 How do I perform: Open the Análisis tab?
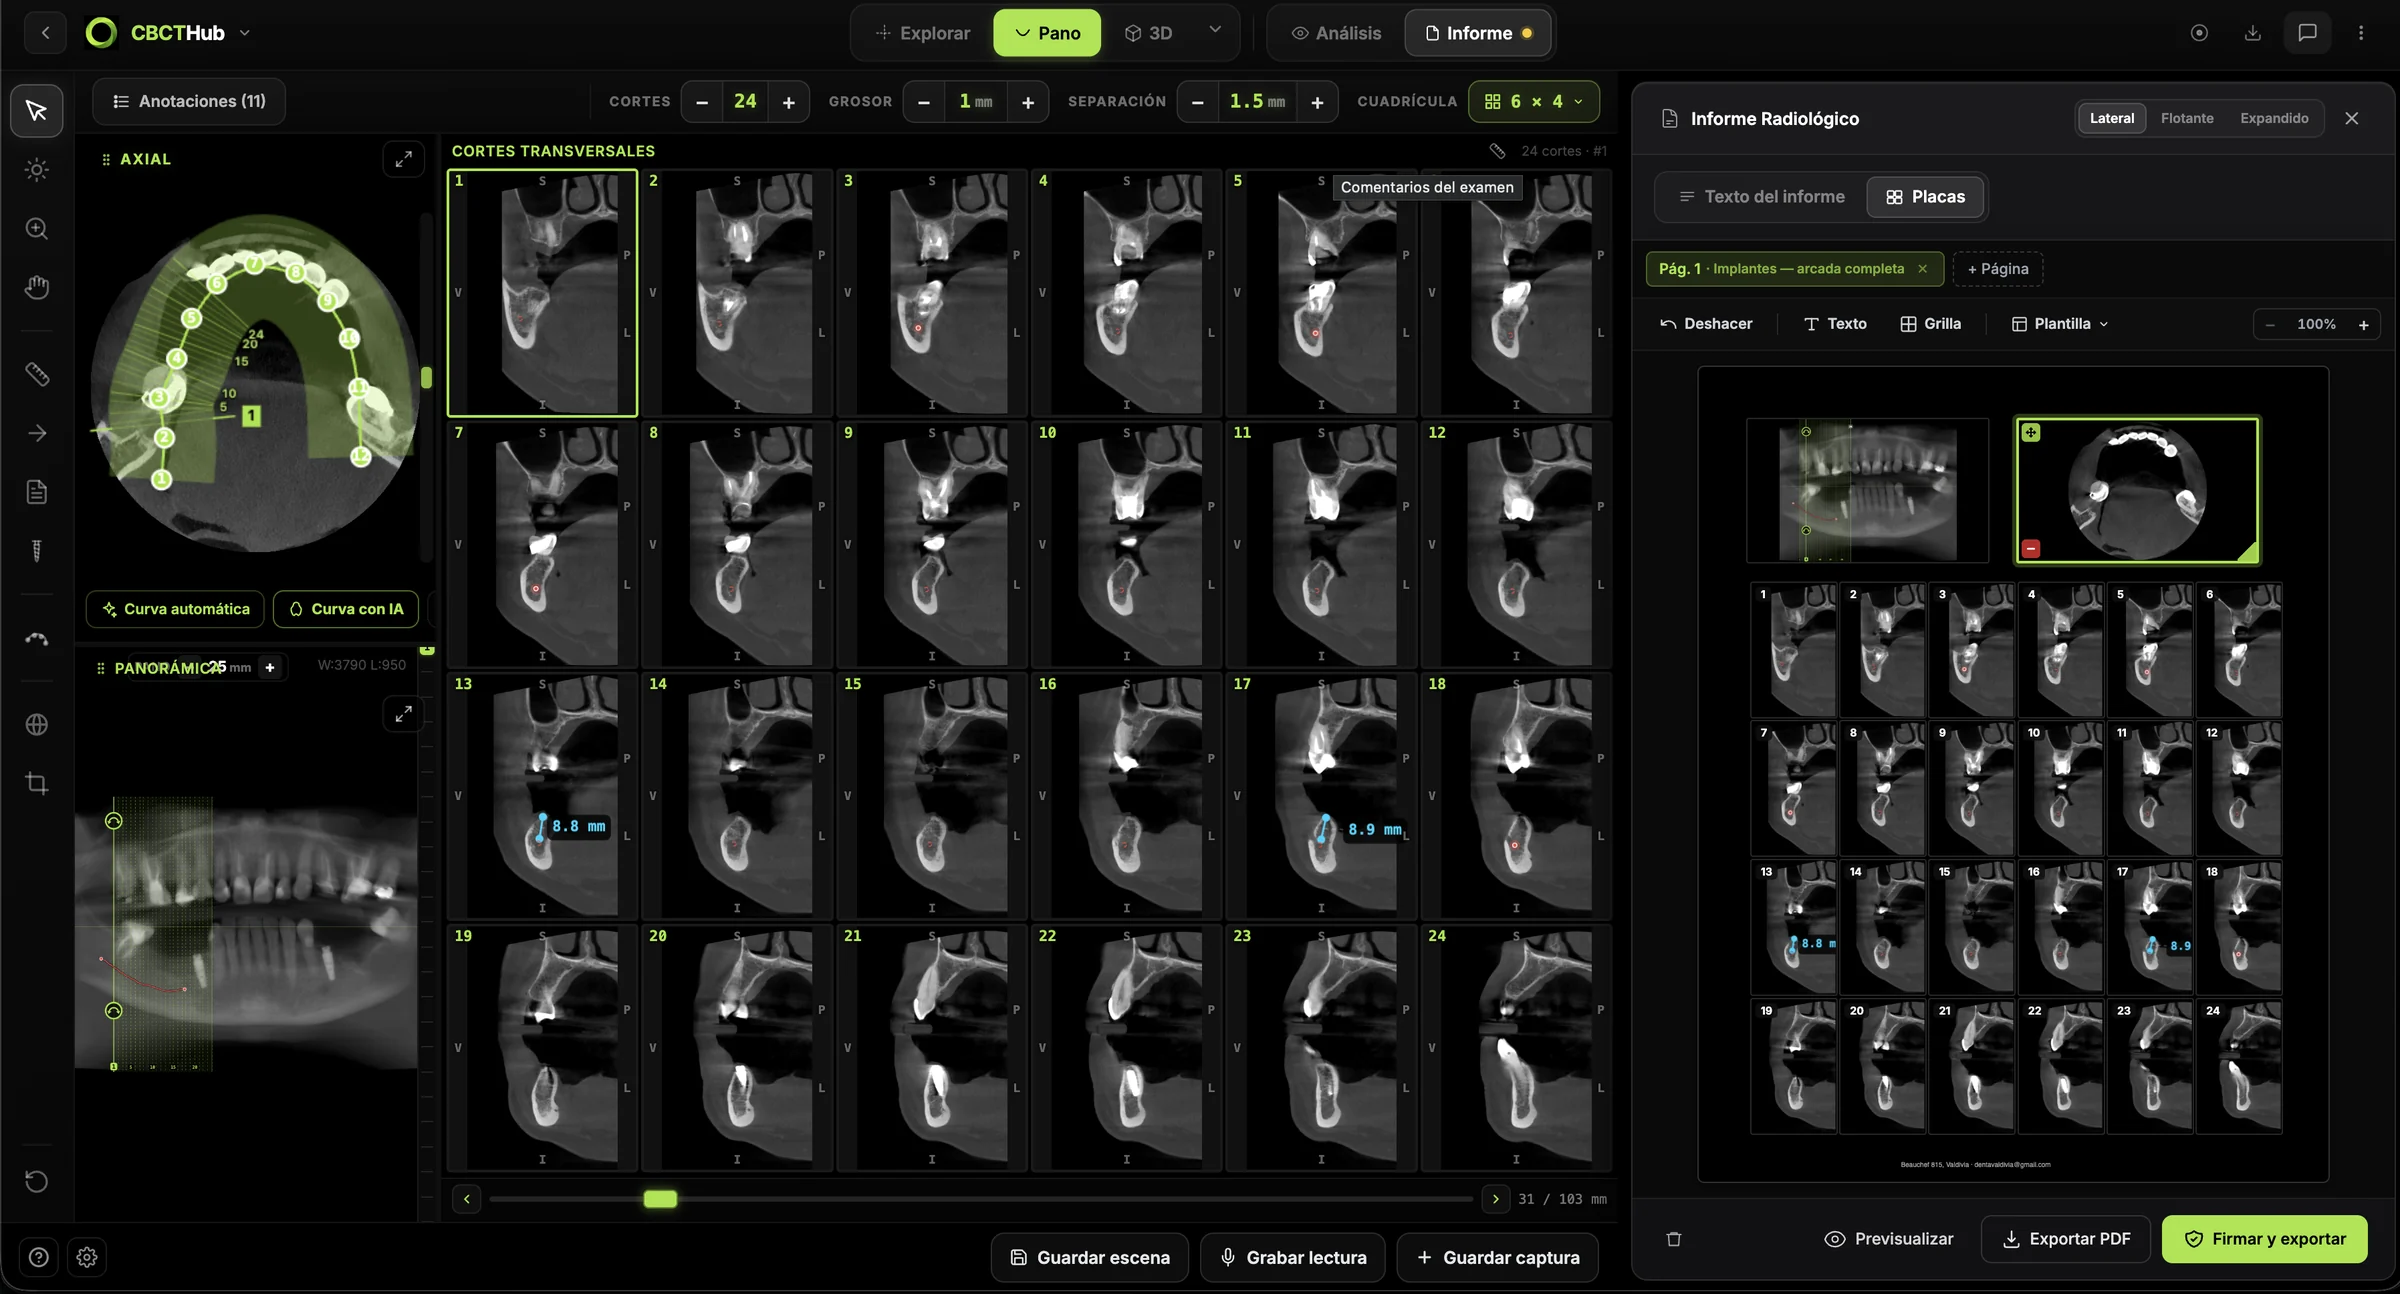coord(1336,33)
